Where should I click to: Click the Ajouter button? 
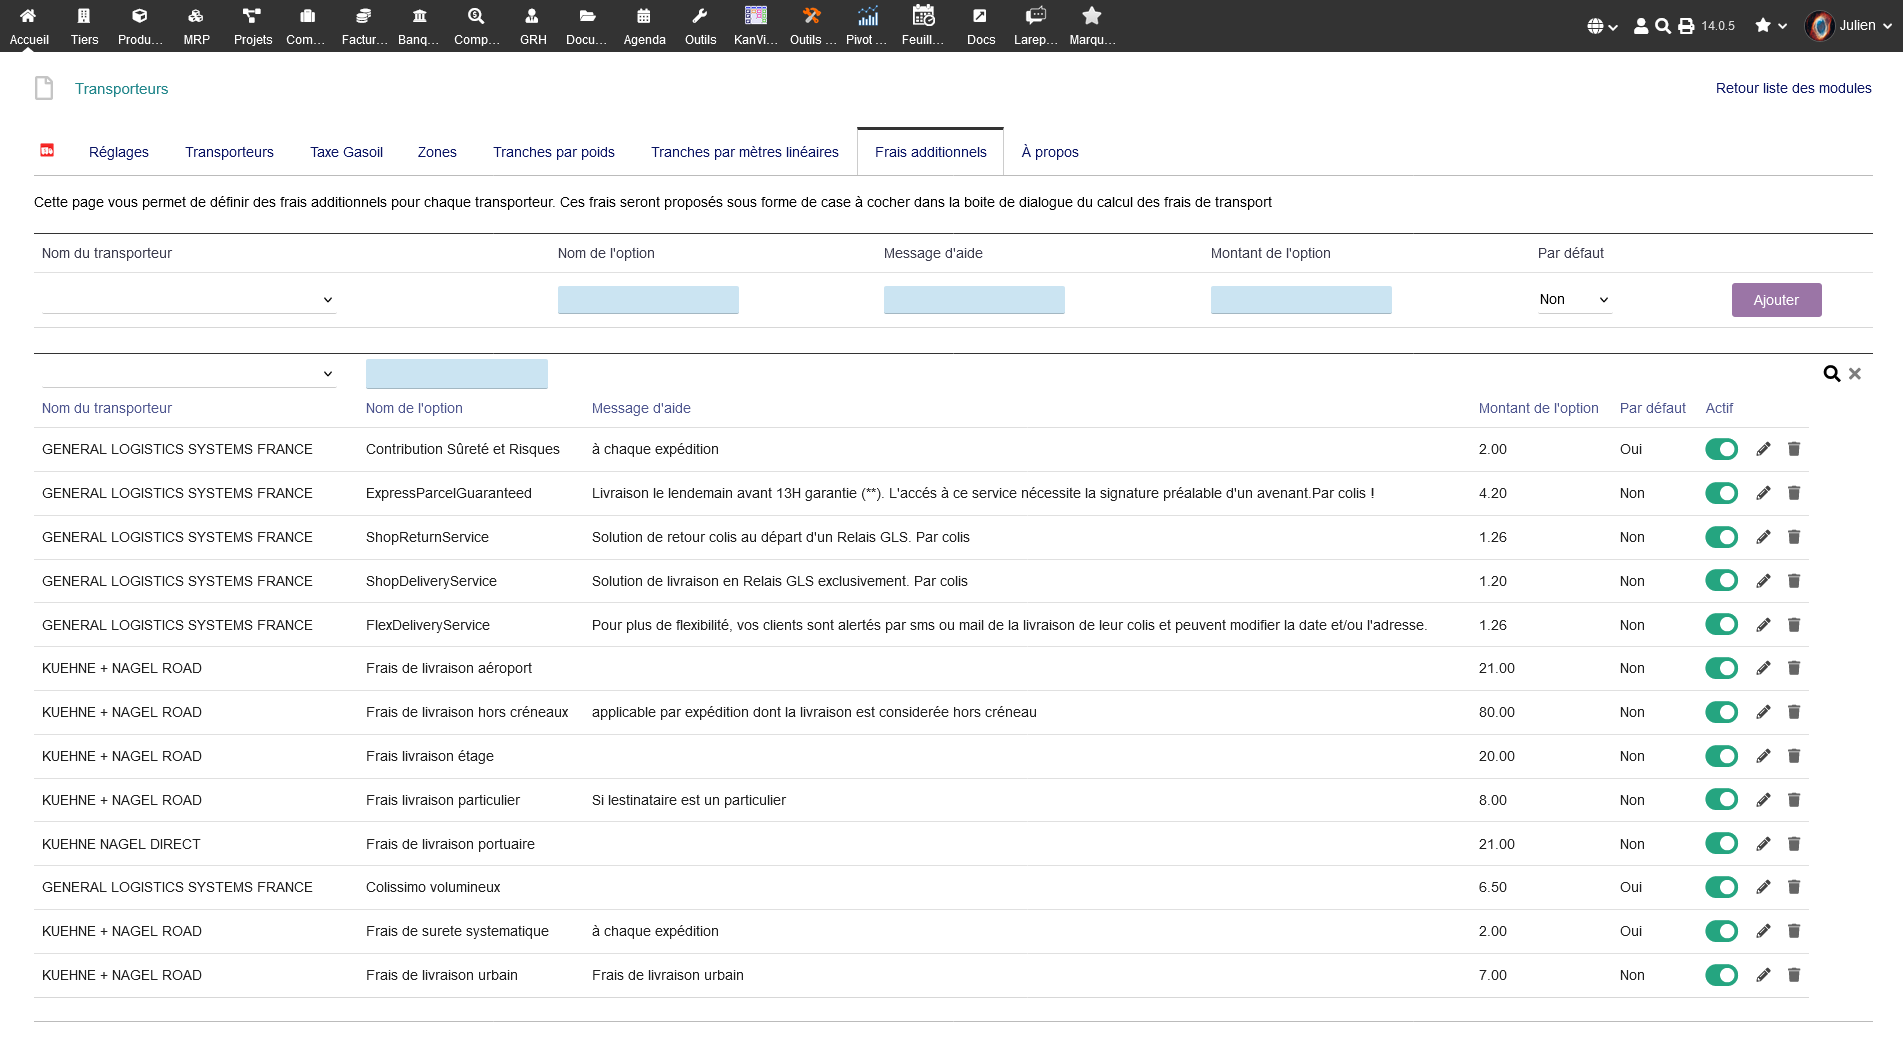point(1776,300)
